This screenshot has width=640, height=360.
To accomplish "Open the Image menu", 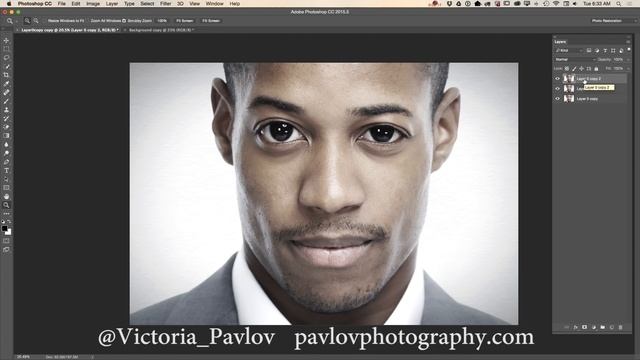I will click(93, 4).
